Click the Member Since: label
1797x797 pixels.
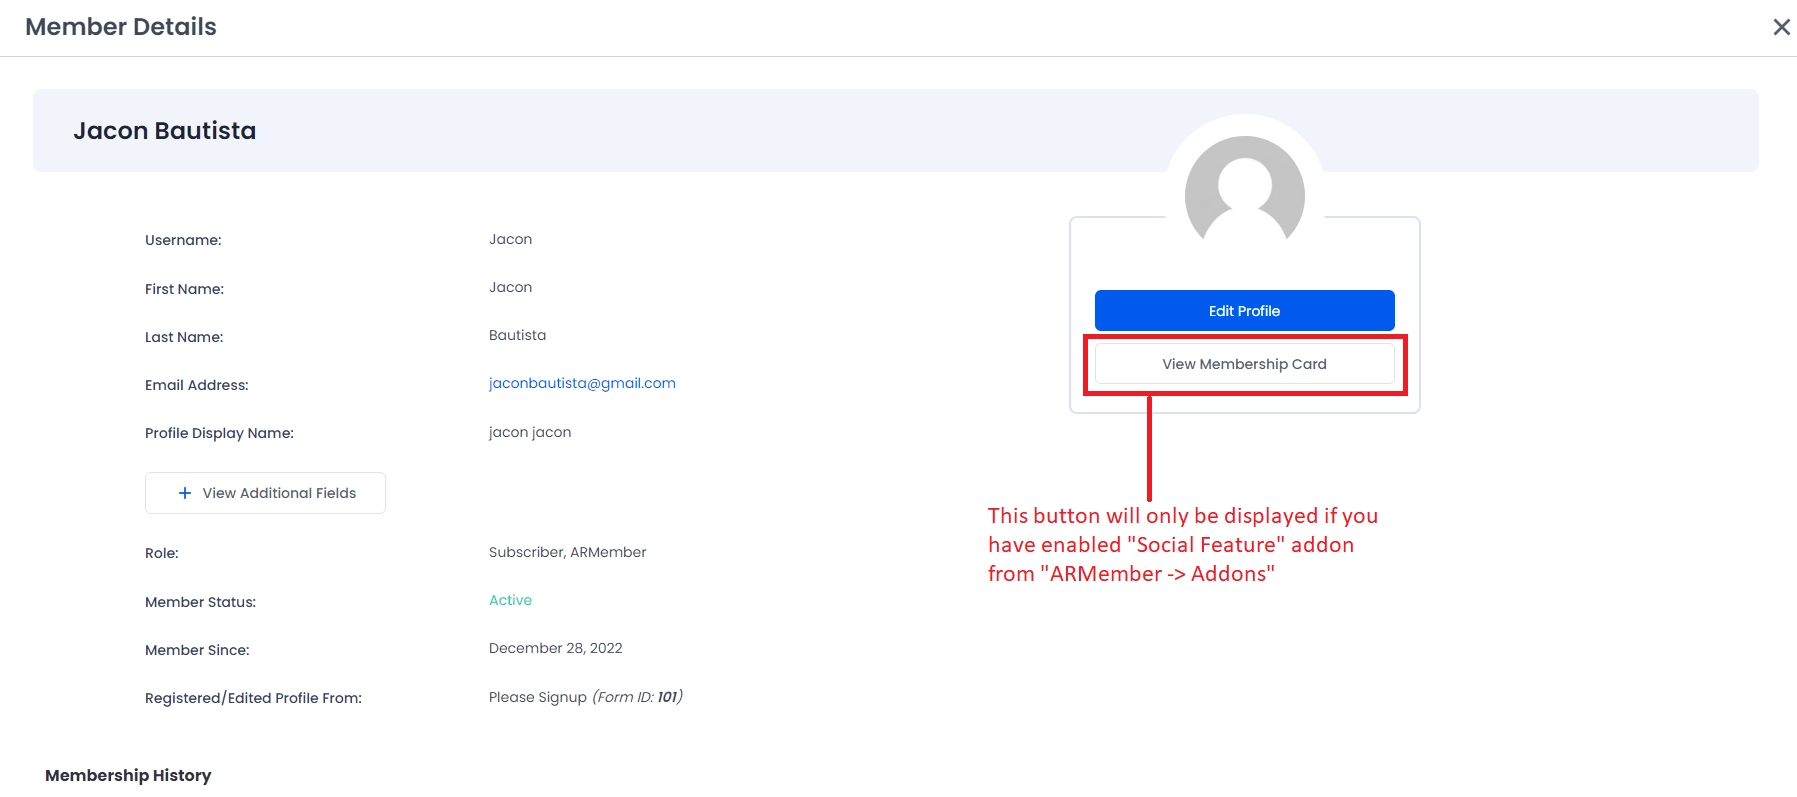pyautogui.click(x=197, y=650)
